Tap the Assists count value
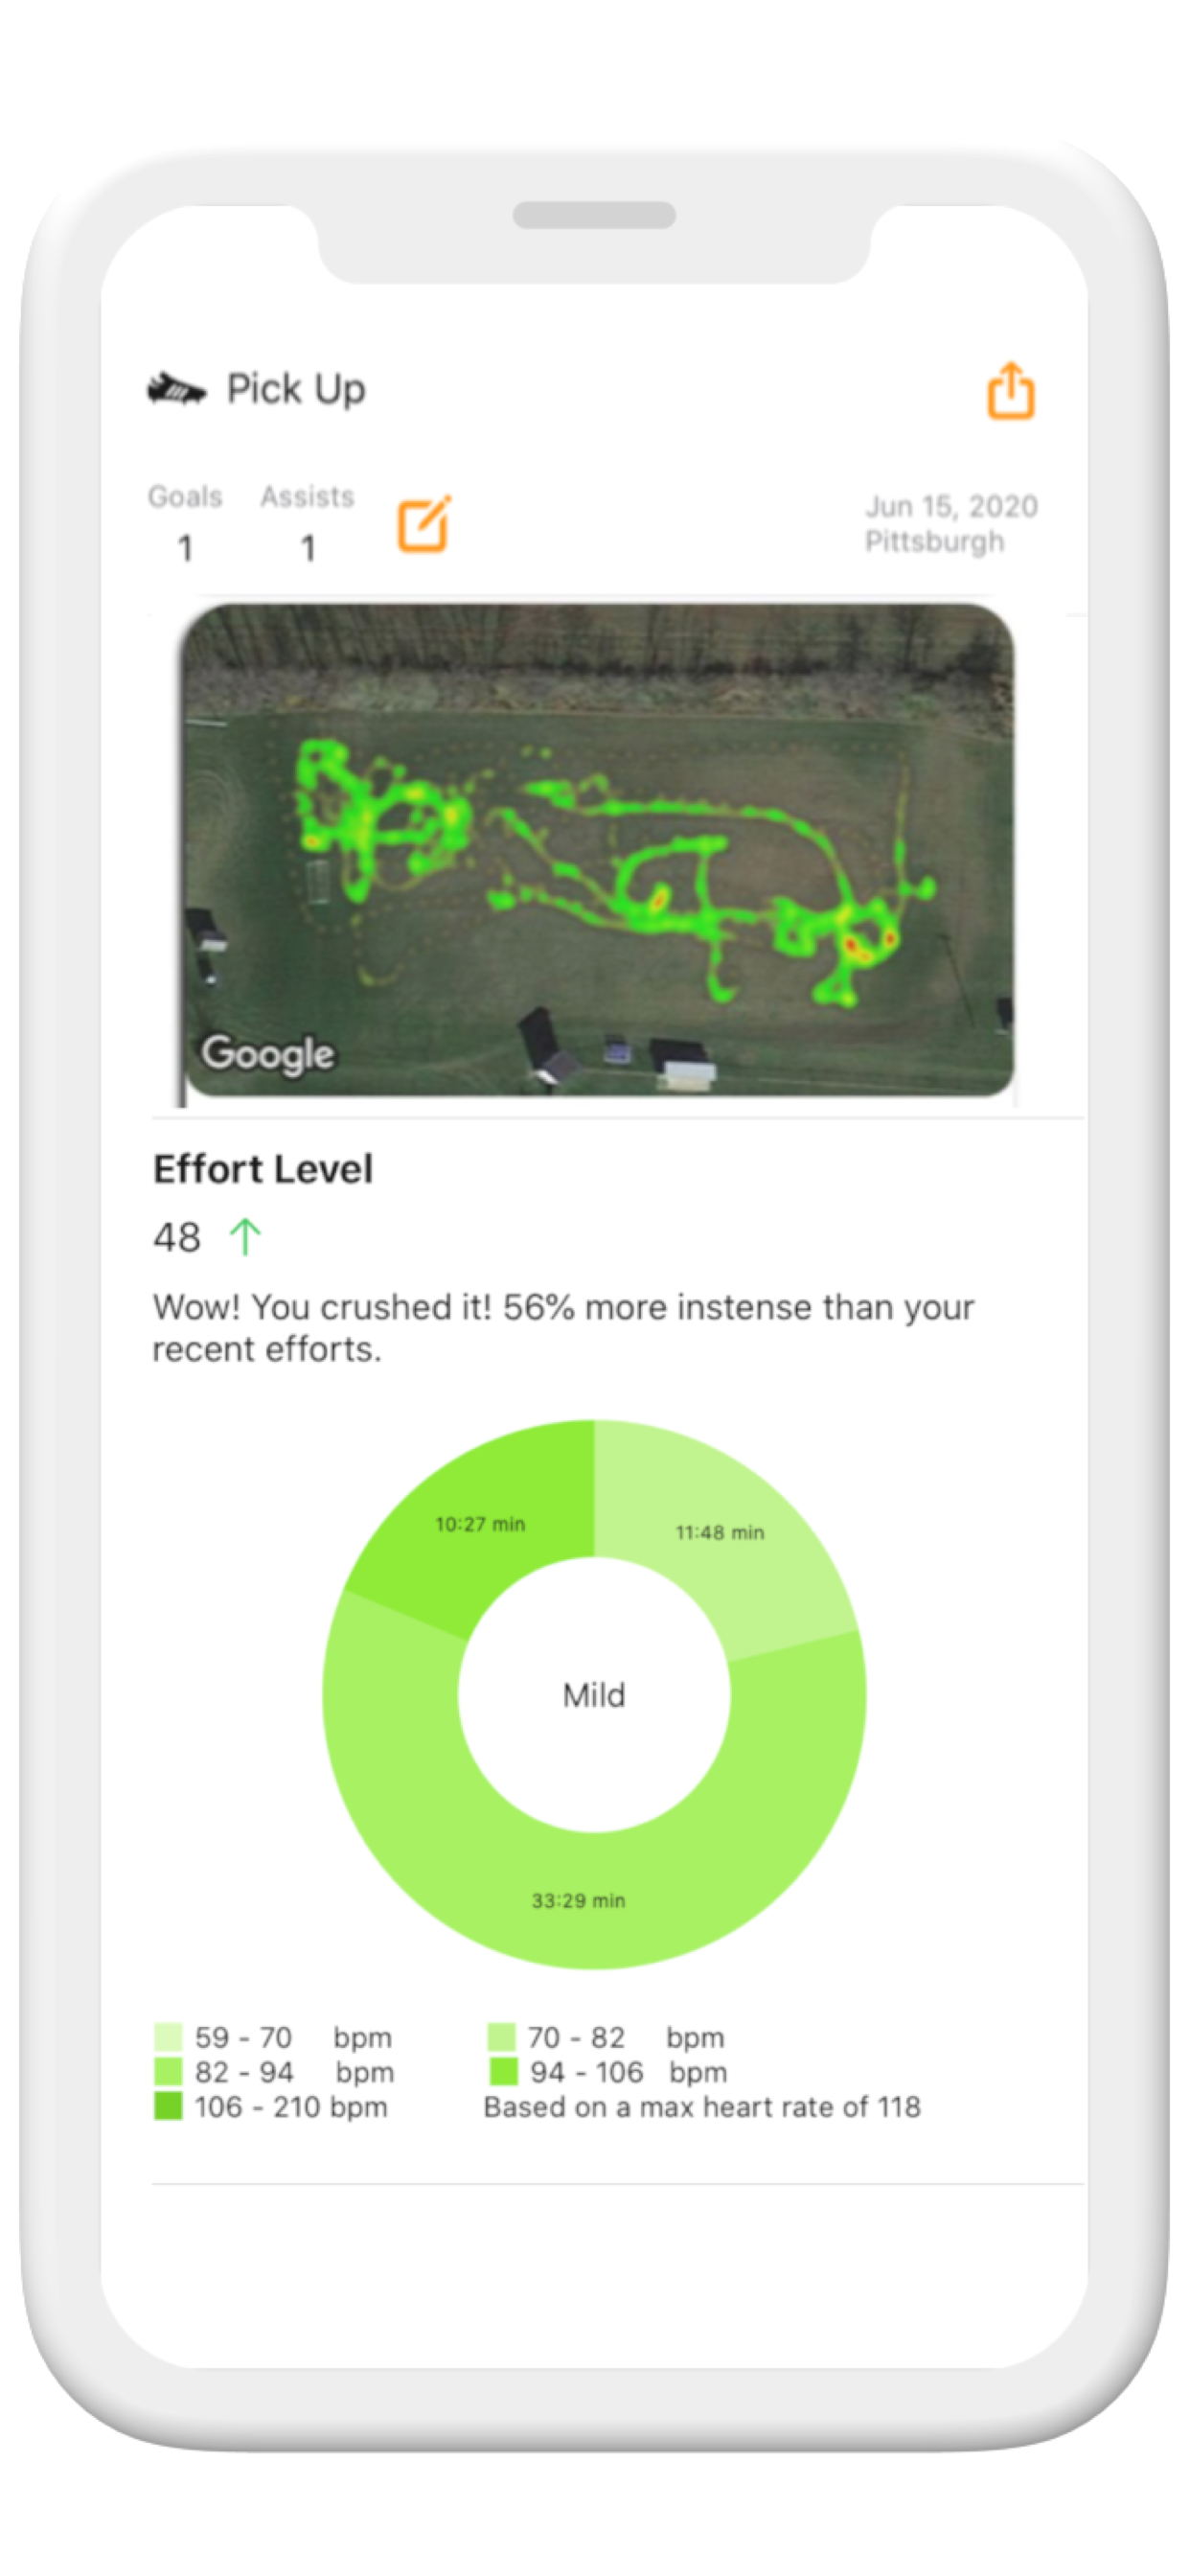 pyautogui.click(x=308, y=547)
